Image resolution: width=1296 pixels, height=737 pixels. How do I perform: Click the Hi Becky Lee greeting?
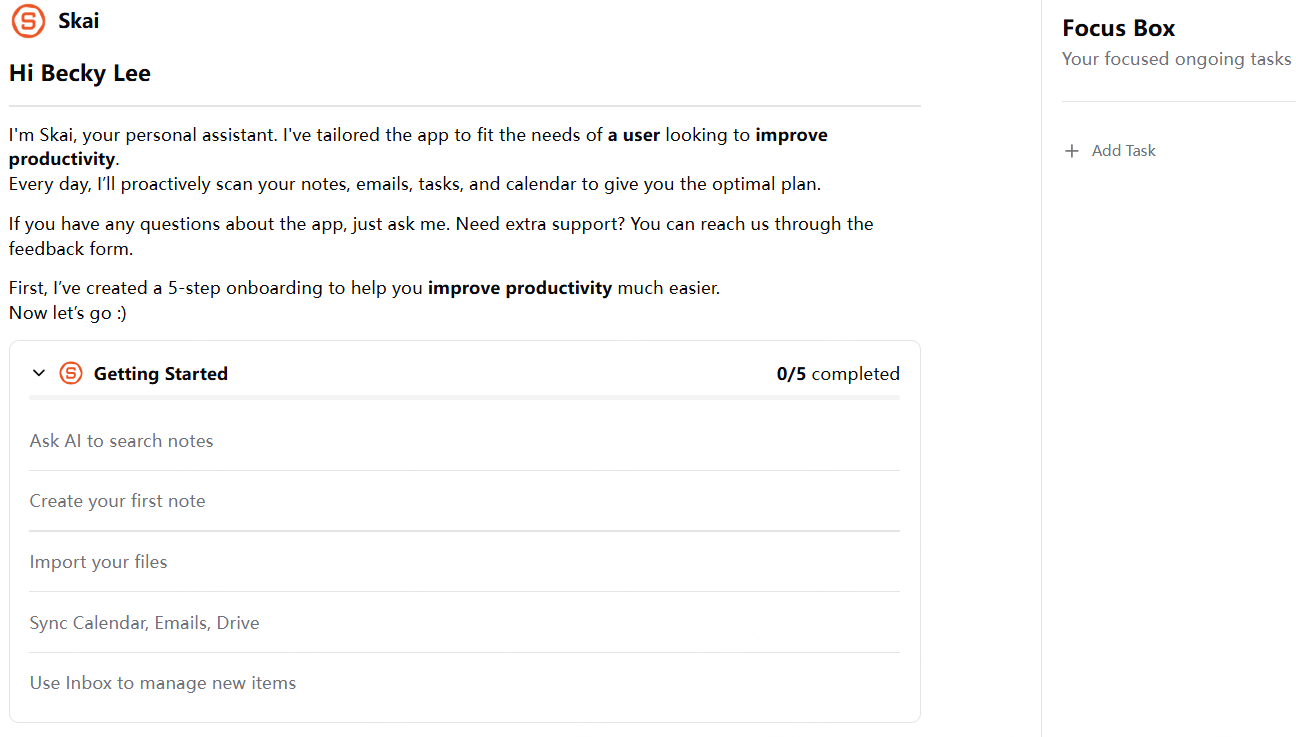pos(80,73)
